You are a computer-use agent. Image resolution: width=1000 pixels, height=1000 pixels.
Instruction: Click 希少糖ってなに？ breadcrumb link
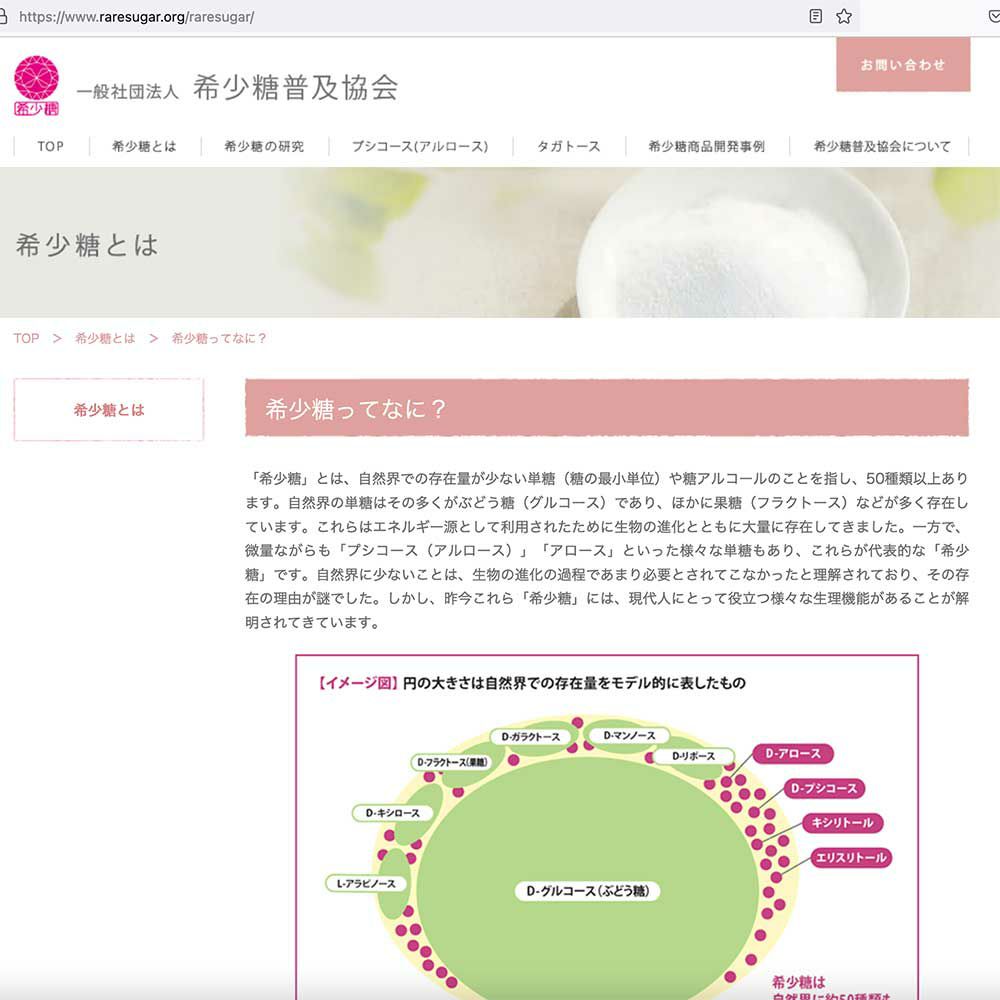point(219,338)
